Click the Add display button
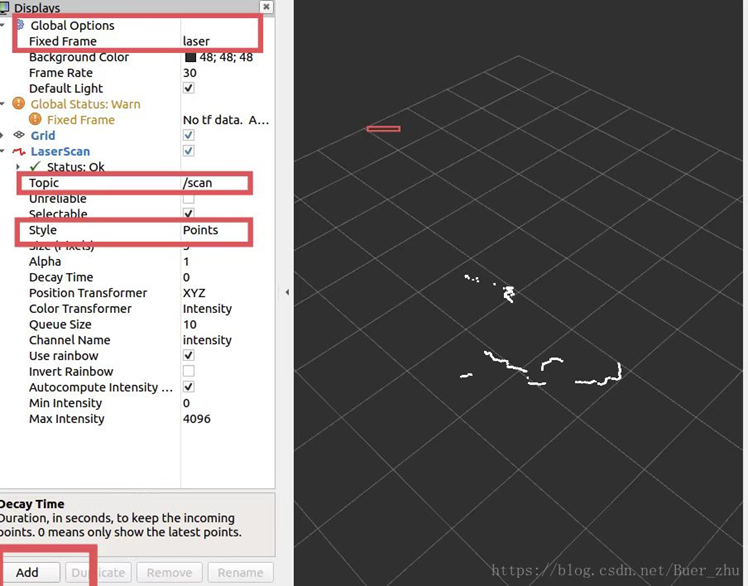The image size is (748, 586). [x=31, y=572]
